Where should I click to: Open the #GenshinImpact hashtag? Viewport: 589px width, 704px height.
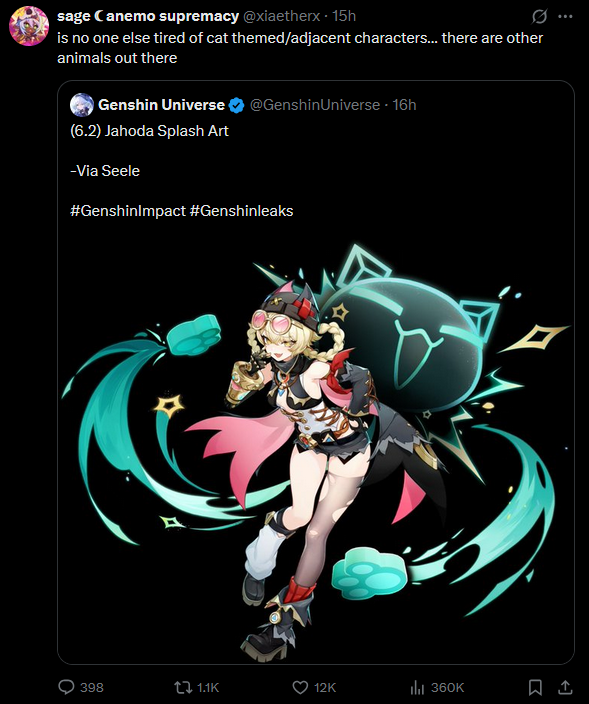(128, 211)
